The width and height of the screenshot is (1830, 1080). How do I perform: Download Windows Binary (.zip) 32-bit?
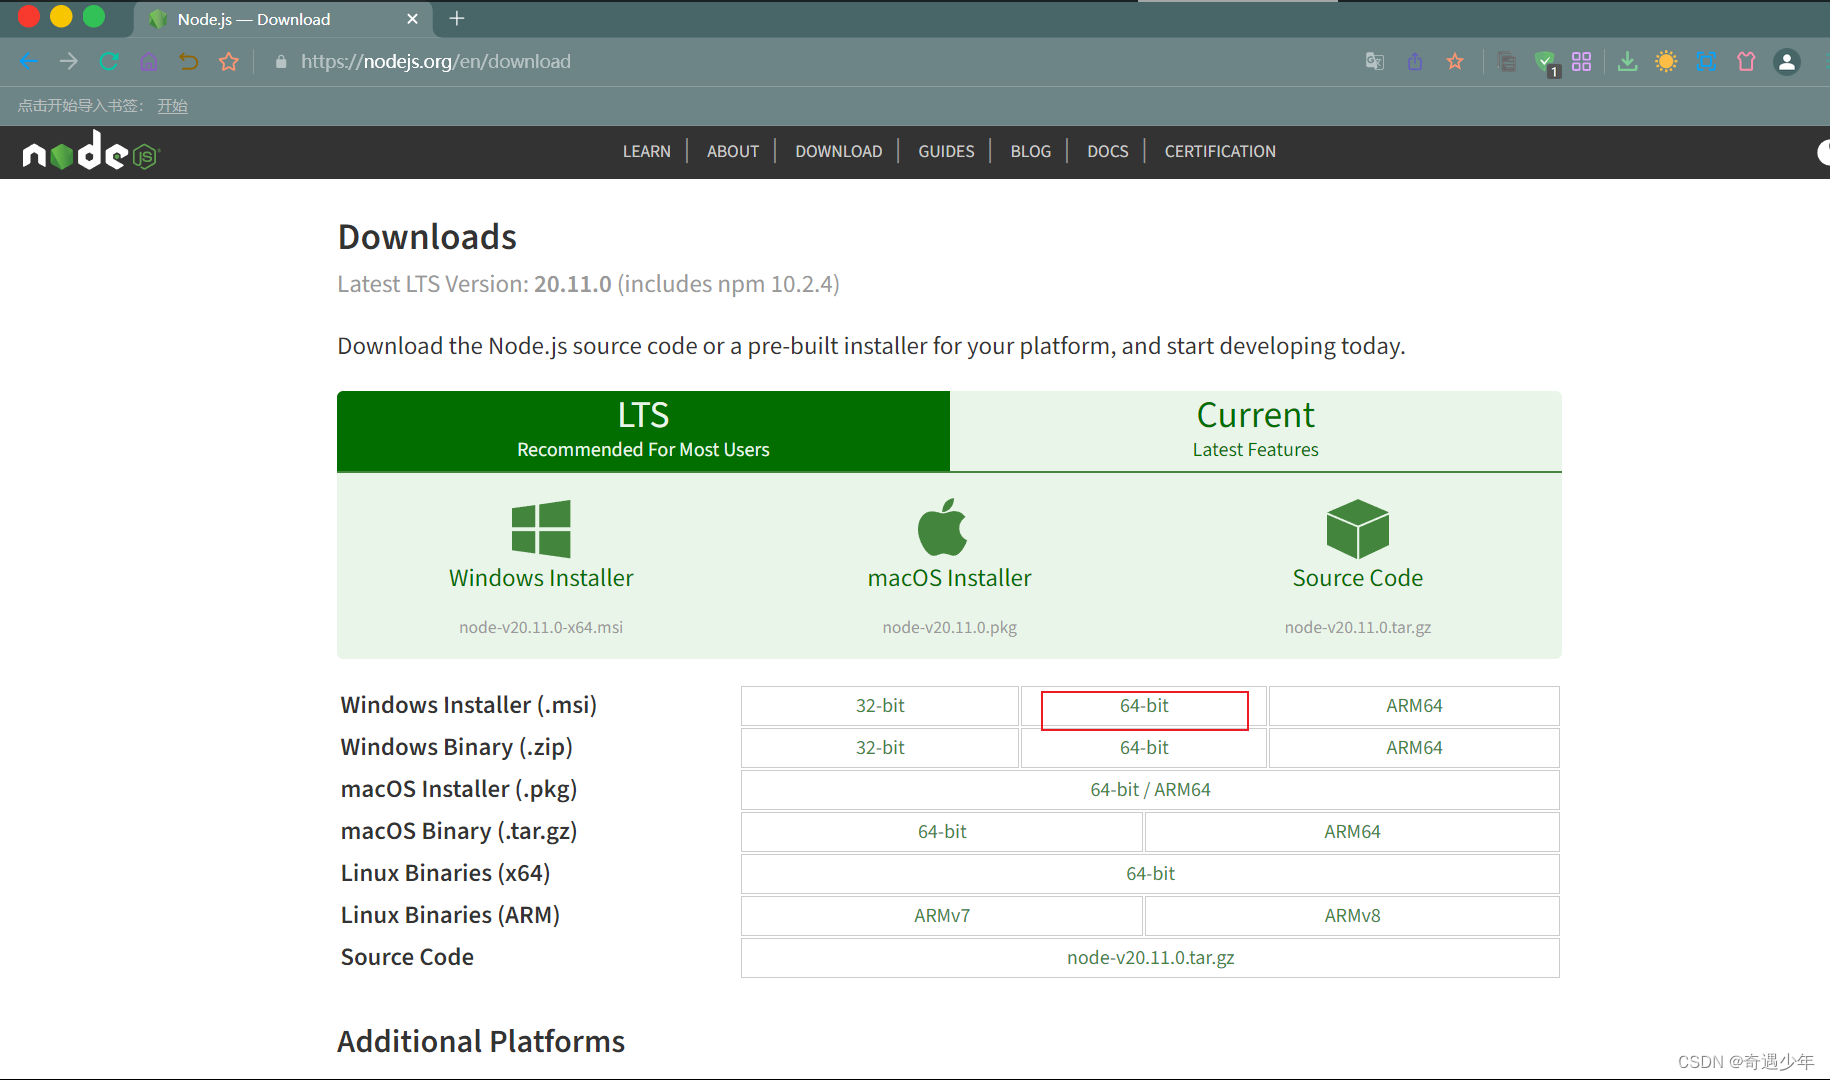pyautogui.click(x=880, y=748)
